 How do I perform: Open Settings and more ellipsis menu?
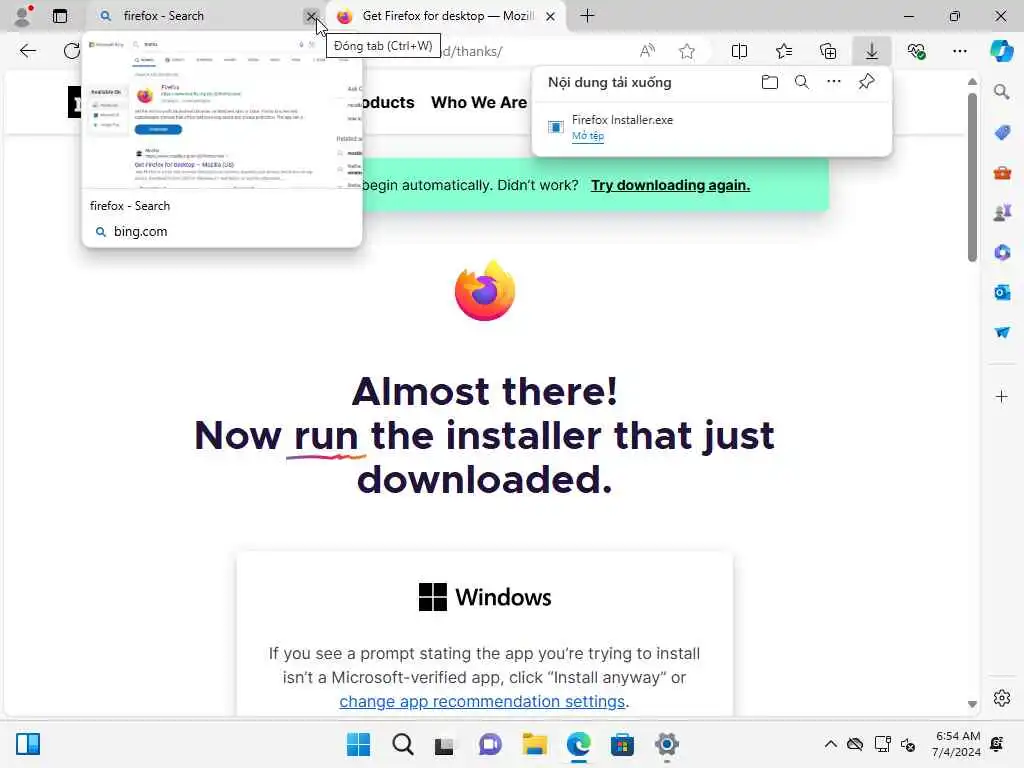(x=959, y=51)
